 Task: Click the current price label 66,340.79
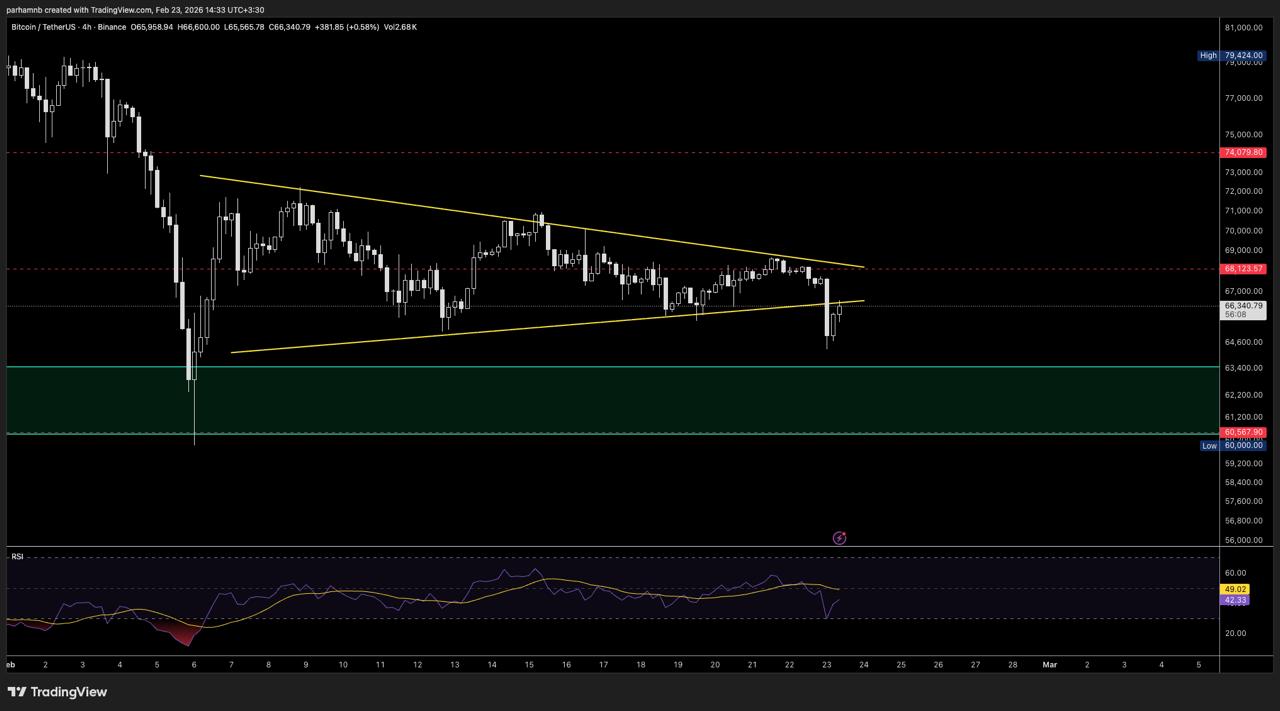pyautogui.click(x=1243, y=306)
